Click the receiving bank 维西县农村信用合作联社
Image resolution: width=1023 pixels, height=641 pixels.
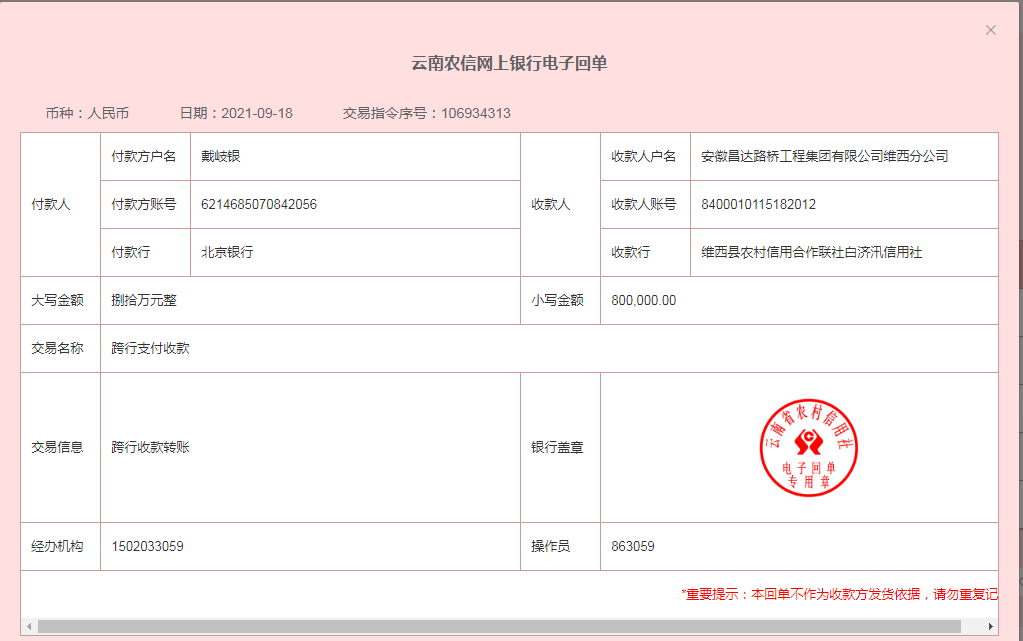(811, 253)
